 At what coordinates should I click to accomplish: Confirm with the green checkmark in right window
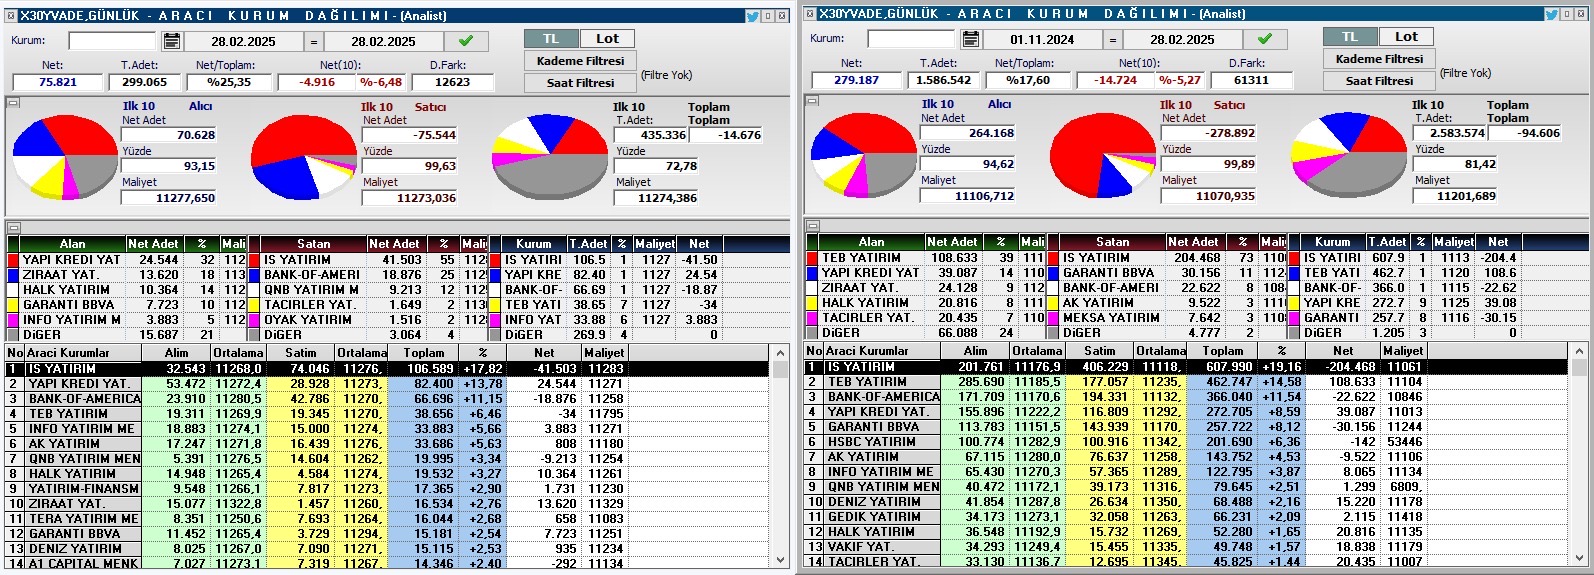(1264, 39)
